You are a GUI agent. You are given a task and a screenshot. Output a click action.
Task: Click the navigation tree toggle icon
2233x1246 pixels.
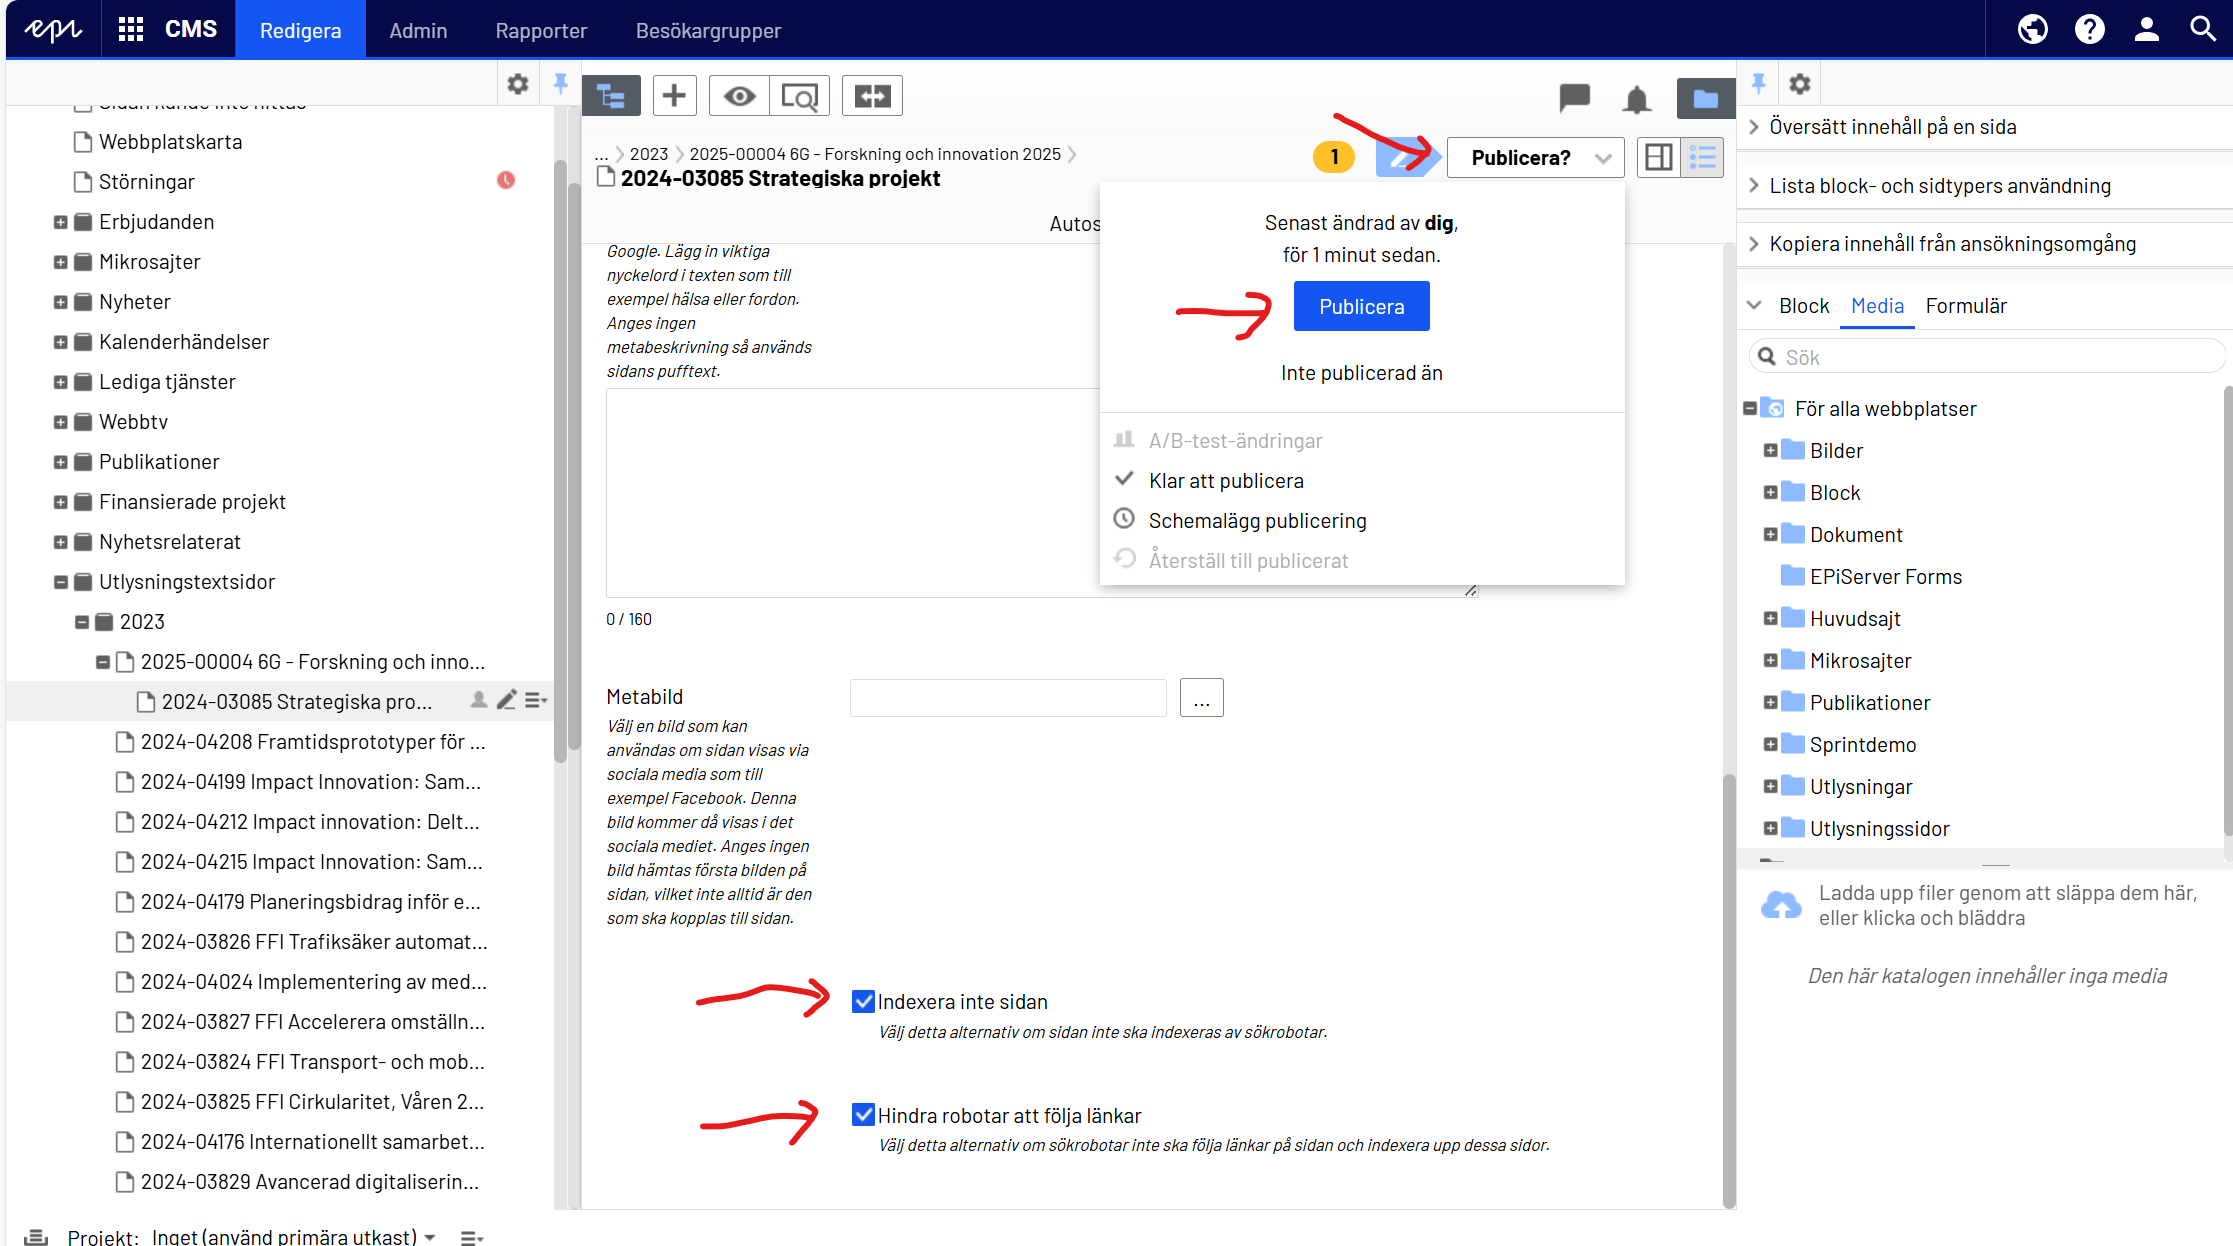(611, 96)
